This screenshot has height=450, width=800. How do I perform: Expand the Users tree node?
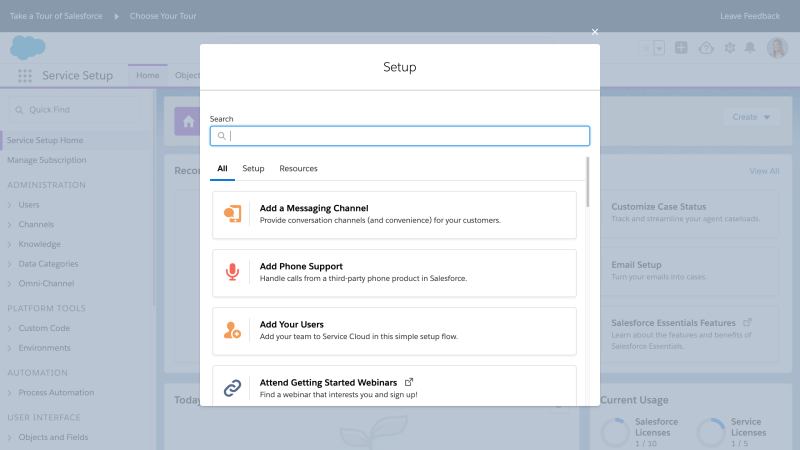point(9,205)
